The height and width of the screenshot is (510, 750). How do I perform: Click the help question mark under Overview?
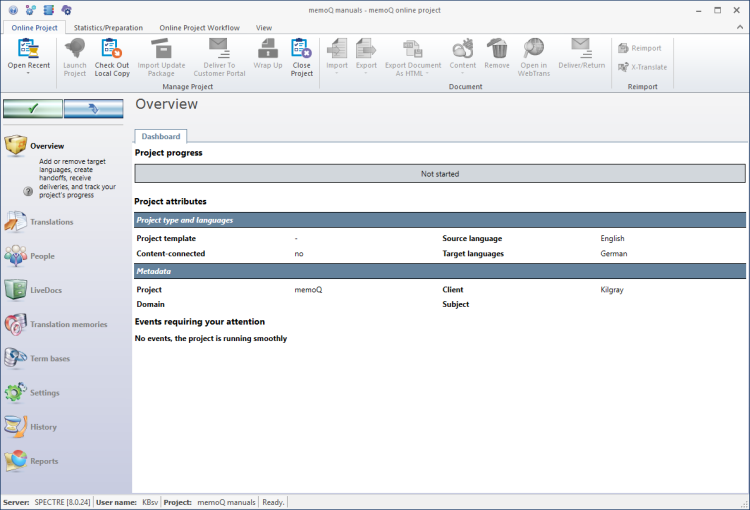click(29, 190)
